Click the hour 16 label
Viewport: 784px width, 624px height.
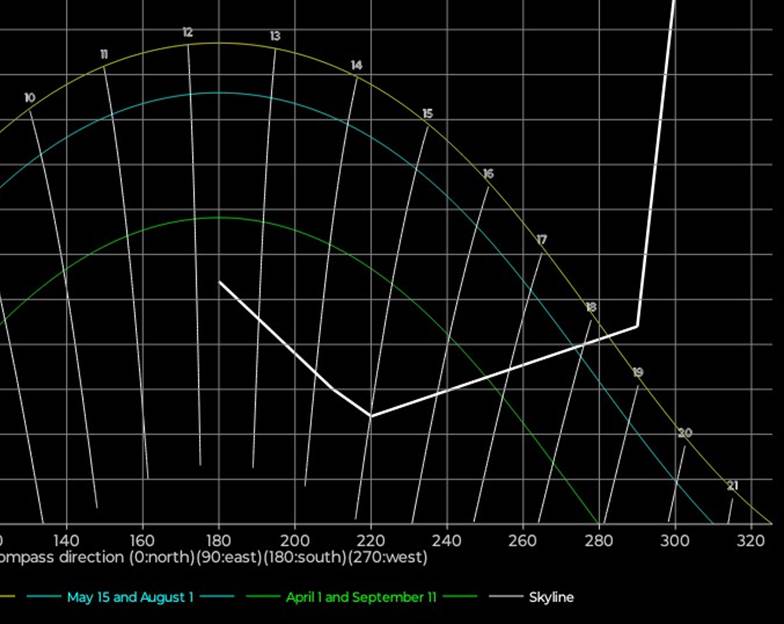tap(487, 174)
